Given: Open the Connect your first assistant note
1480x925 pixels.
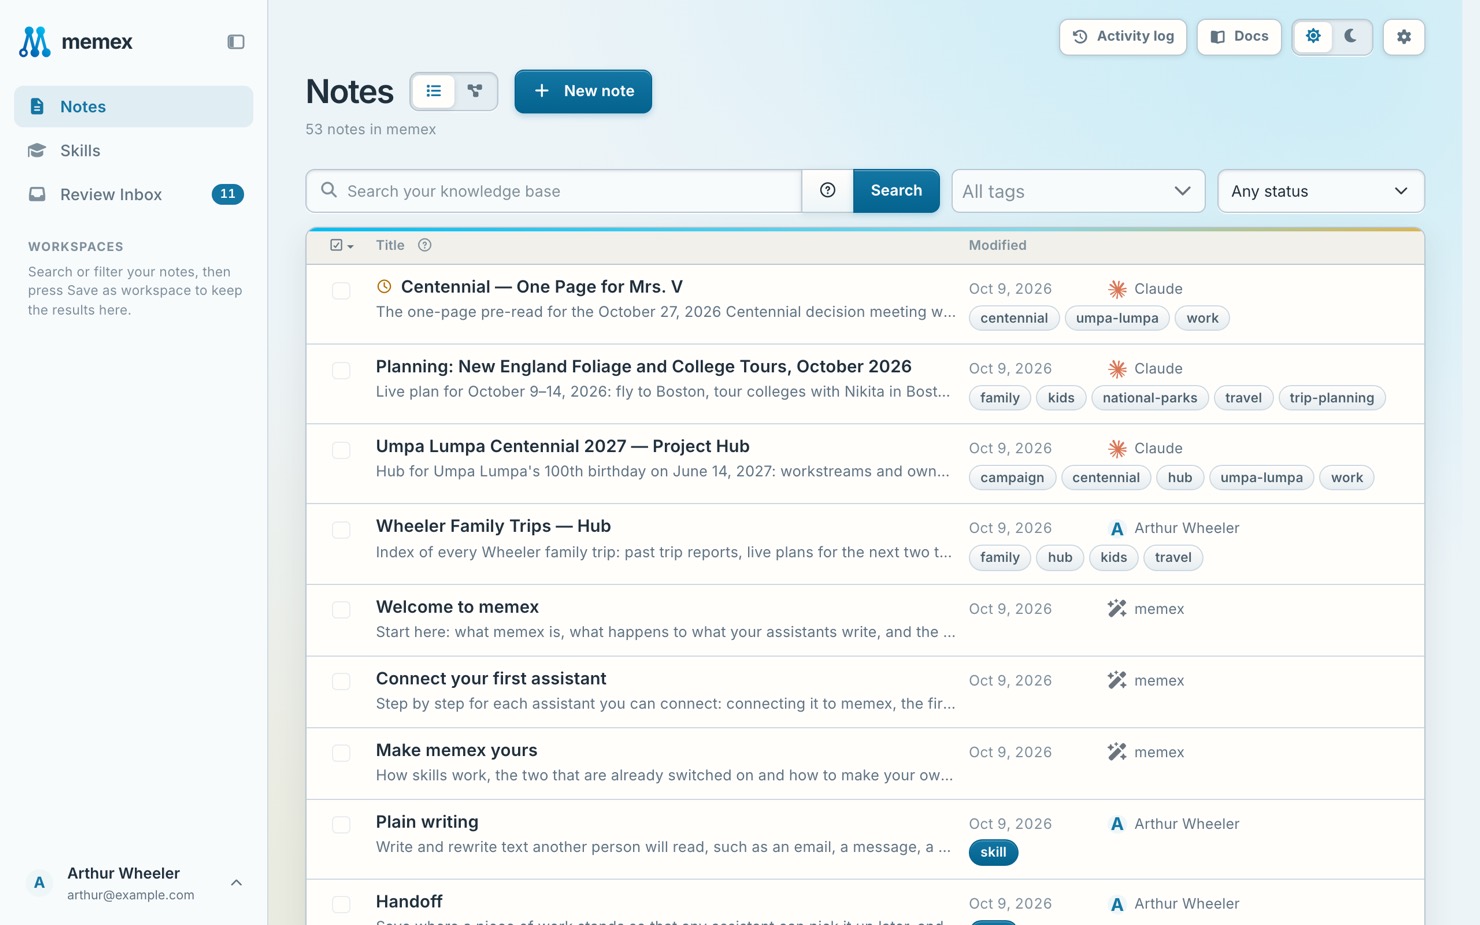Looking at the screenshot, I should tap(491, 679).
